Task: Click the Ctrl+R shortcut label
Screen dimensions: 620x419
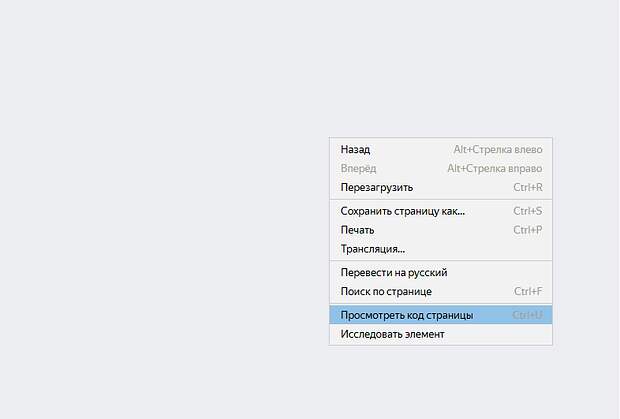Action: pyautogui.click(x=527, y=187)
